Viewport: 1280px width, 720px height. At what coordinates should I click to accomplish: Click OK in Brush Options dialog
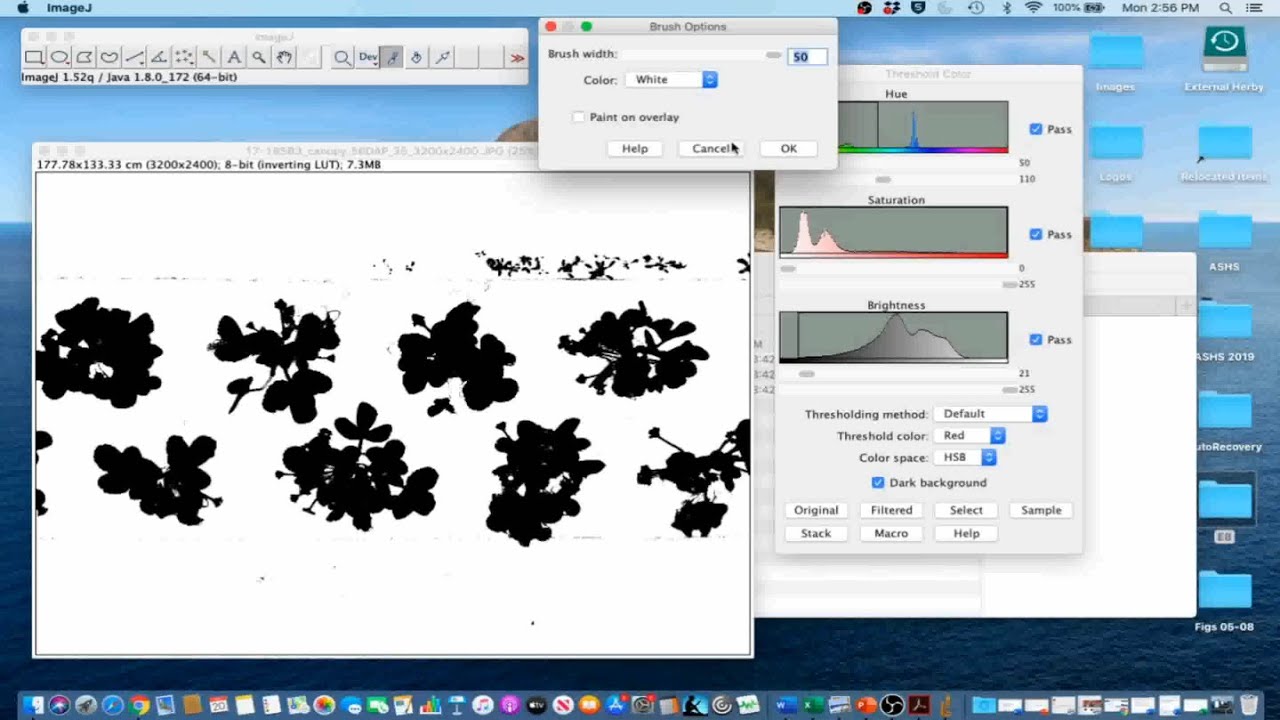click(x=789, y=149)
